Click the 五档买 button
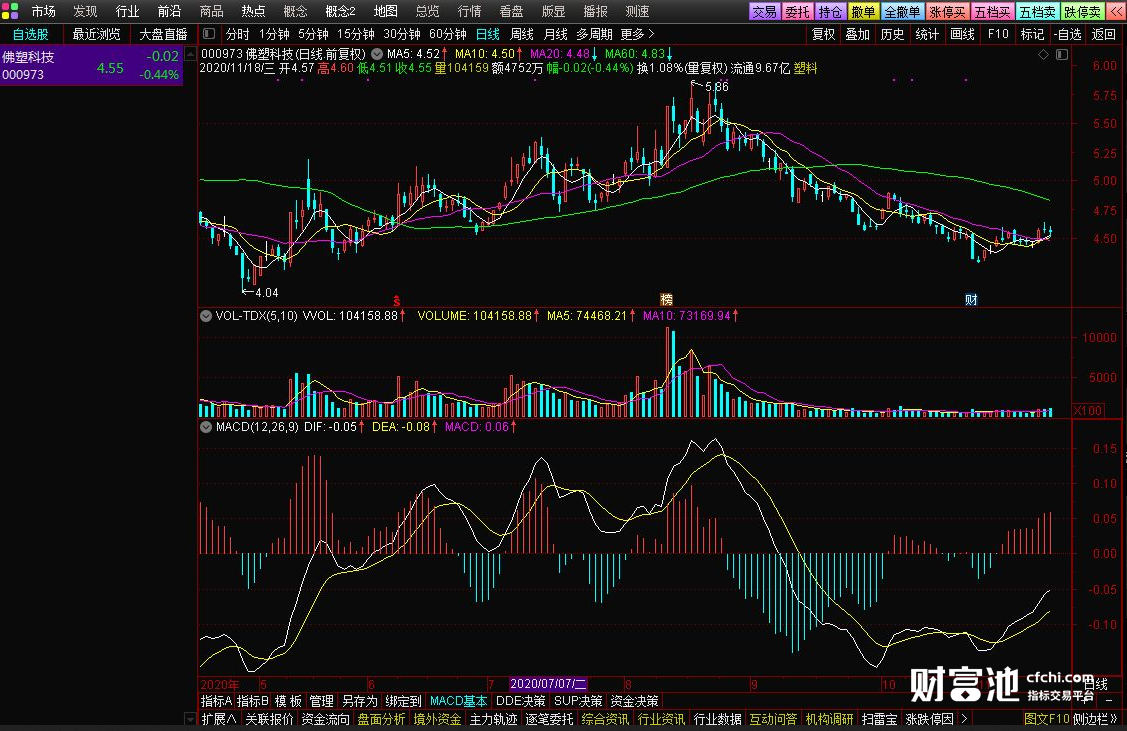 pyautogui.click(x=992, y=12)
